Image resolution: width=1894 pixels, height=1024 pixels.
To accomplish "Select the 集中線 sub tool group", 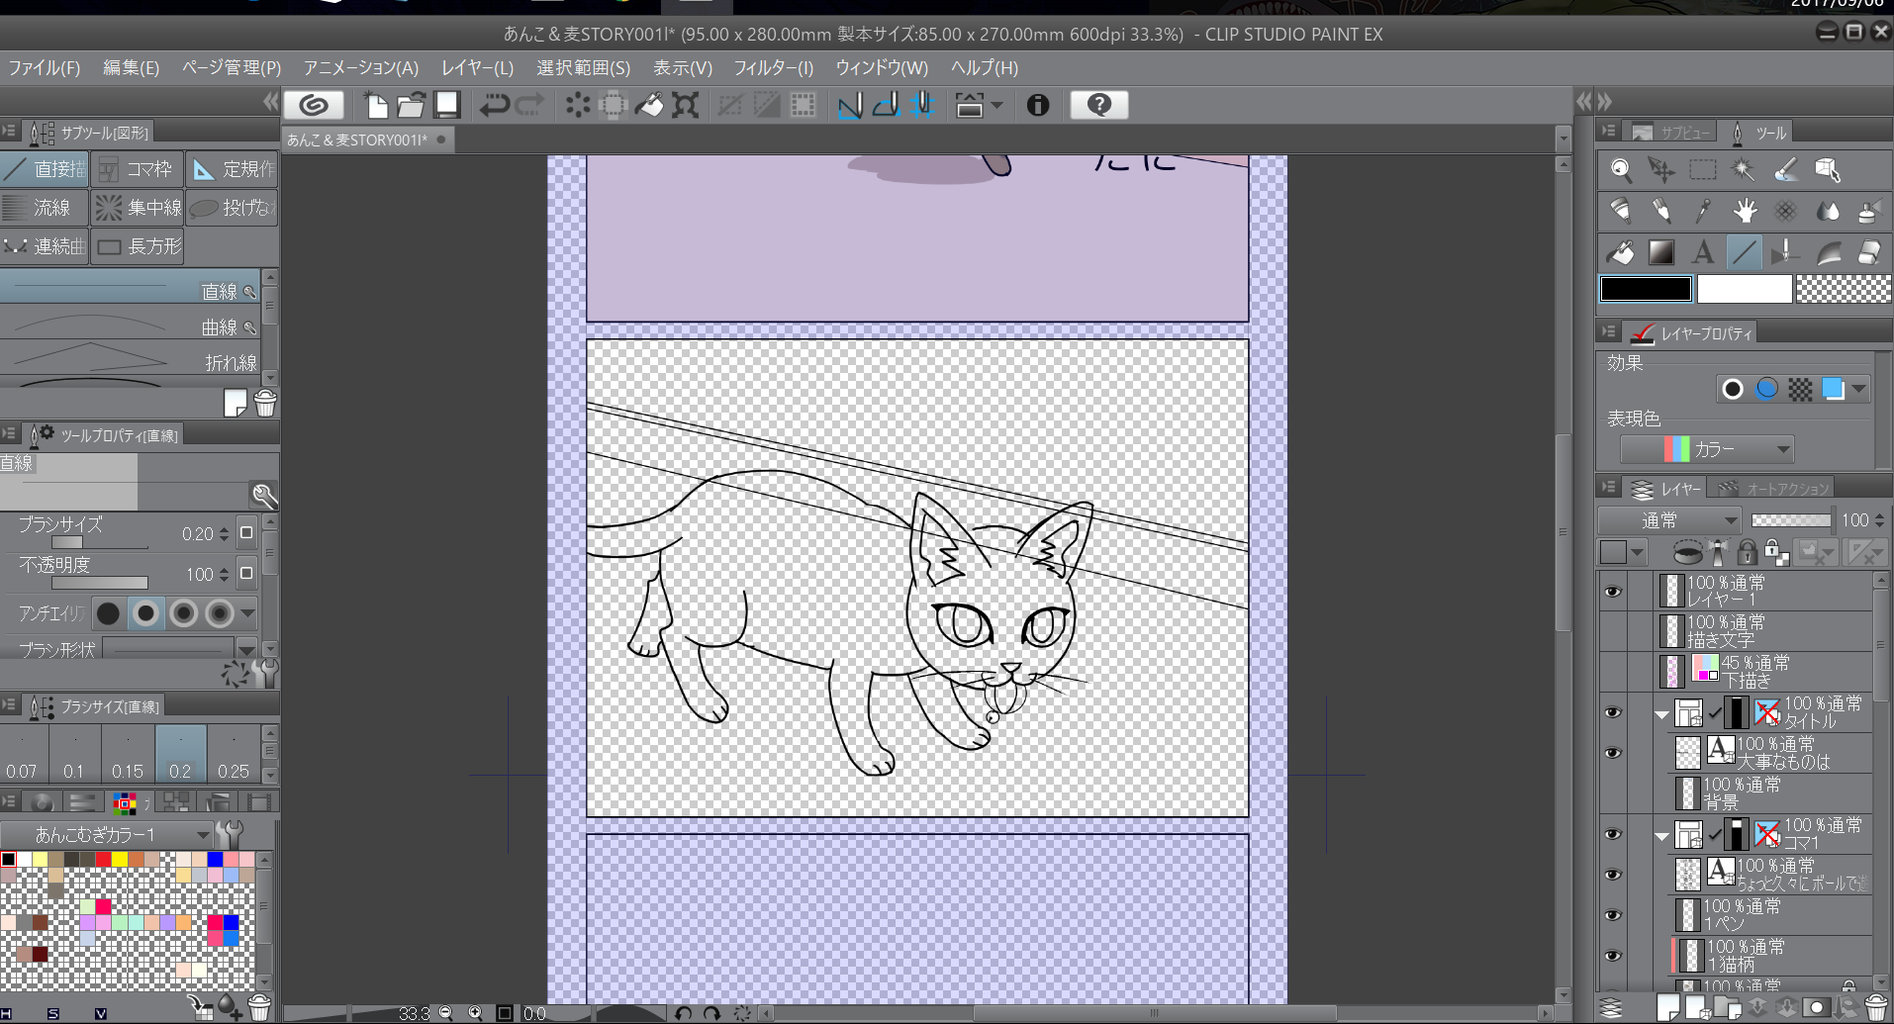I will (x=138, y=207).
